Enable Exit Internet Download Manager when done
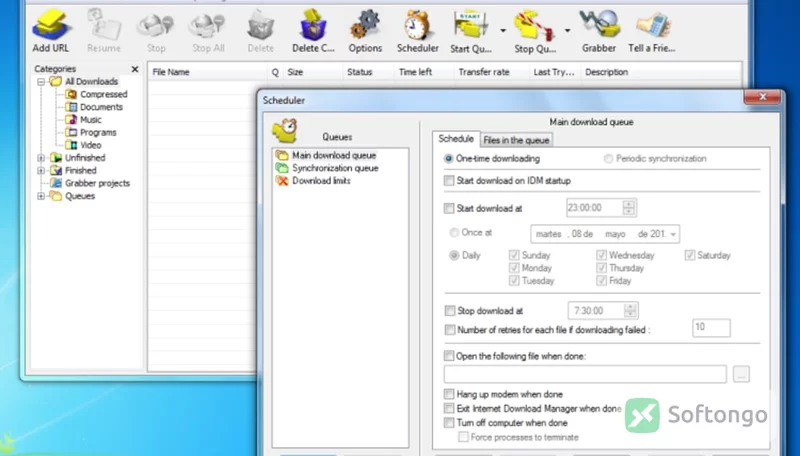The height and width of the screenshot is (456, 800). pyautogui.click(x=449, y=408)
